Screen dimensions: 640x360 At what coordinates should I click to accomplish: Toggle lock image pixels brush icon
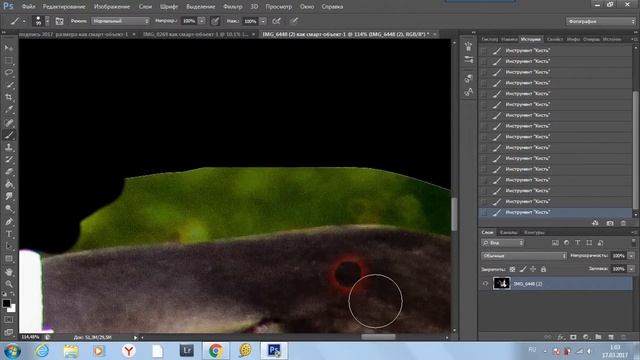coord(523,269)
